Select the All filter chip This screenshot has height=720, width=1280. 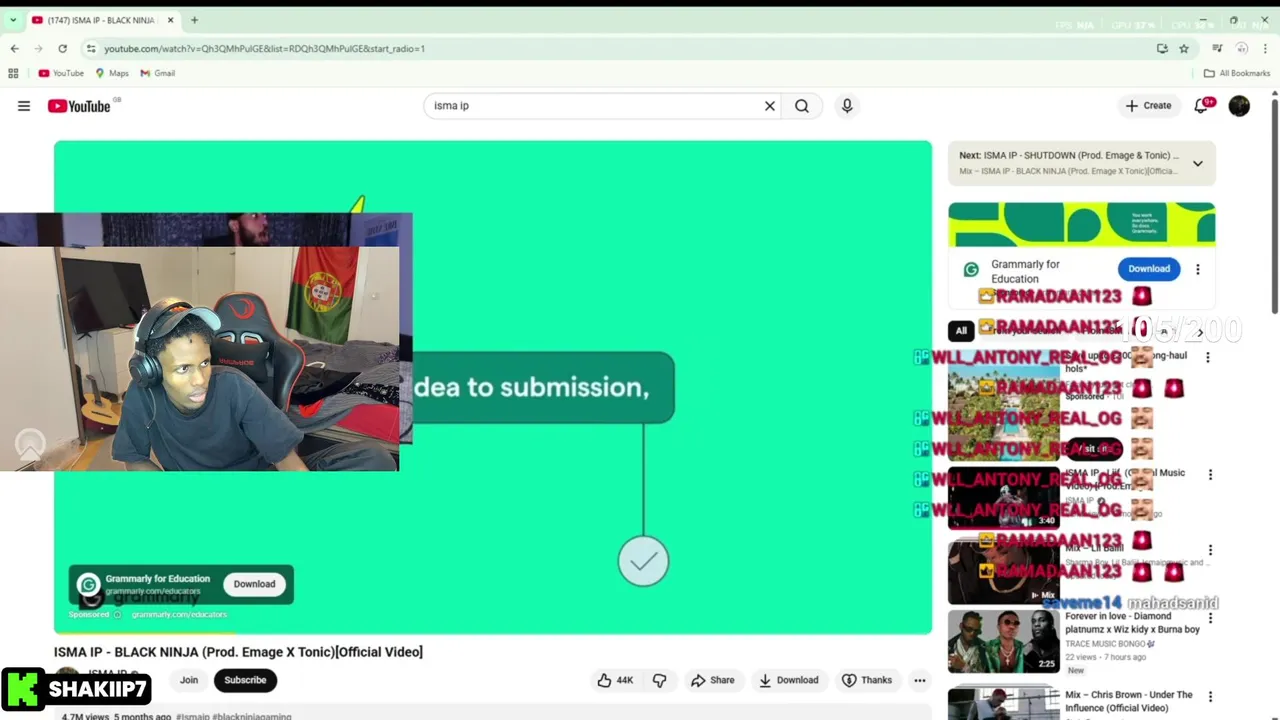coord(961,331)
